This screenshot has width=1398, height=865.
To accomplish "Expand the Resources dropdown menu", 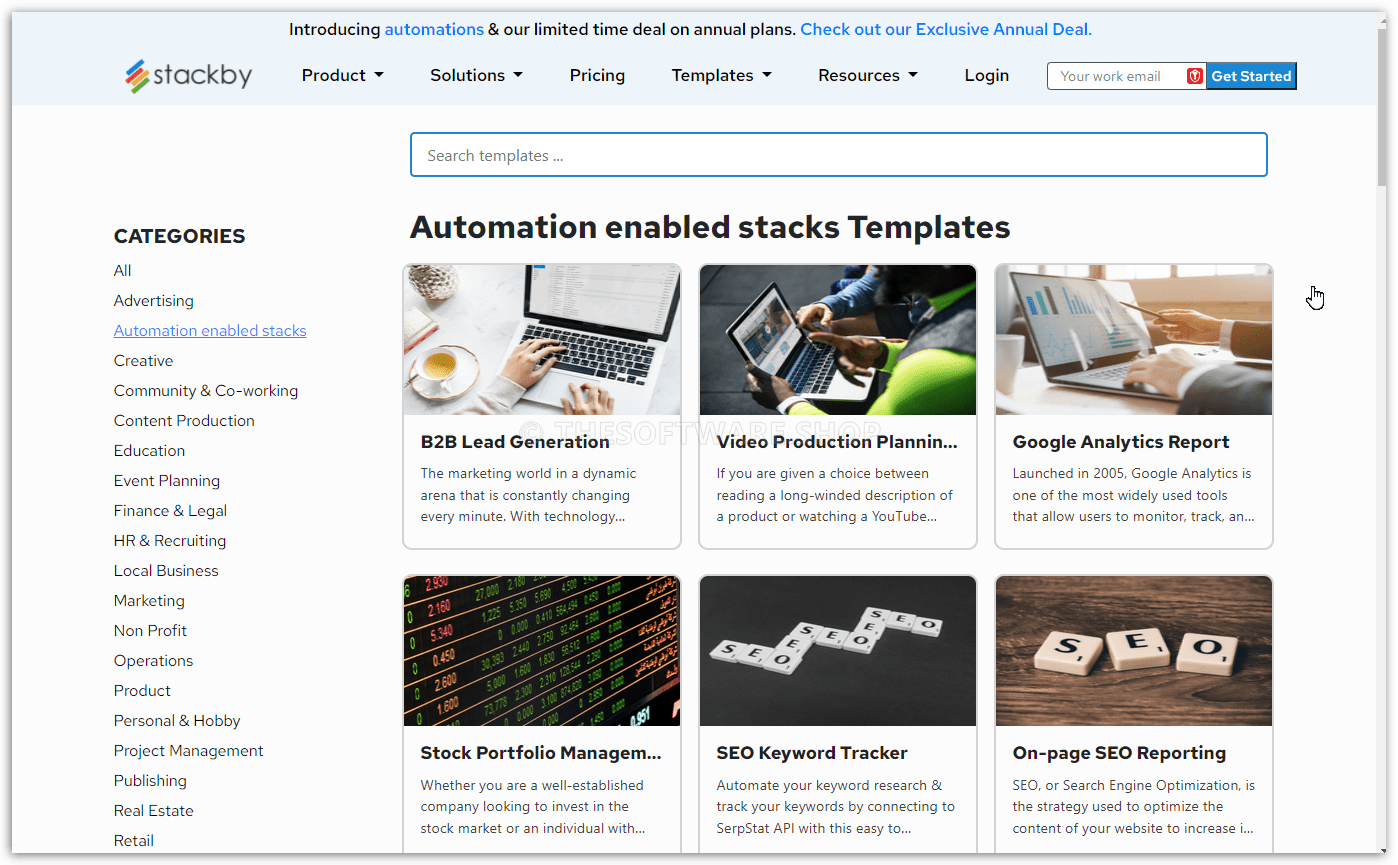I will (868, 75).
